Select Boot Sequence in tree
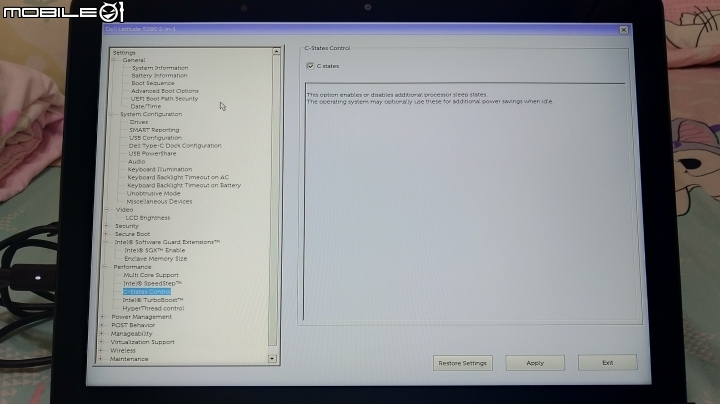The image size is (720, 404). point(153,83)
